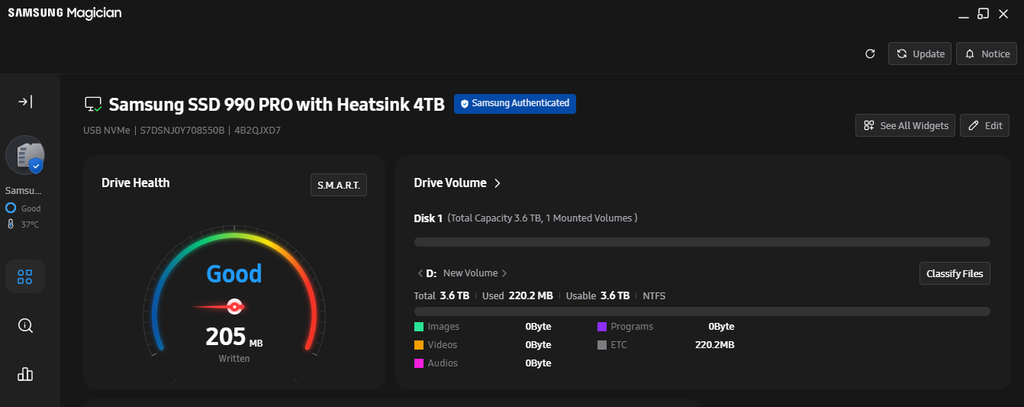Expand the sidebar using the arrow icon
1024x407 pixels.
coord(25,101)
